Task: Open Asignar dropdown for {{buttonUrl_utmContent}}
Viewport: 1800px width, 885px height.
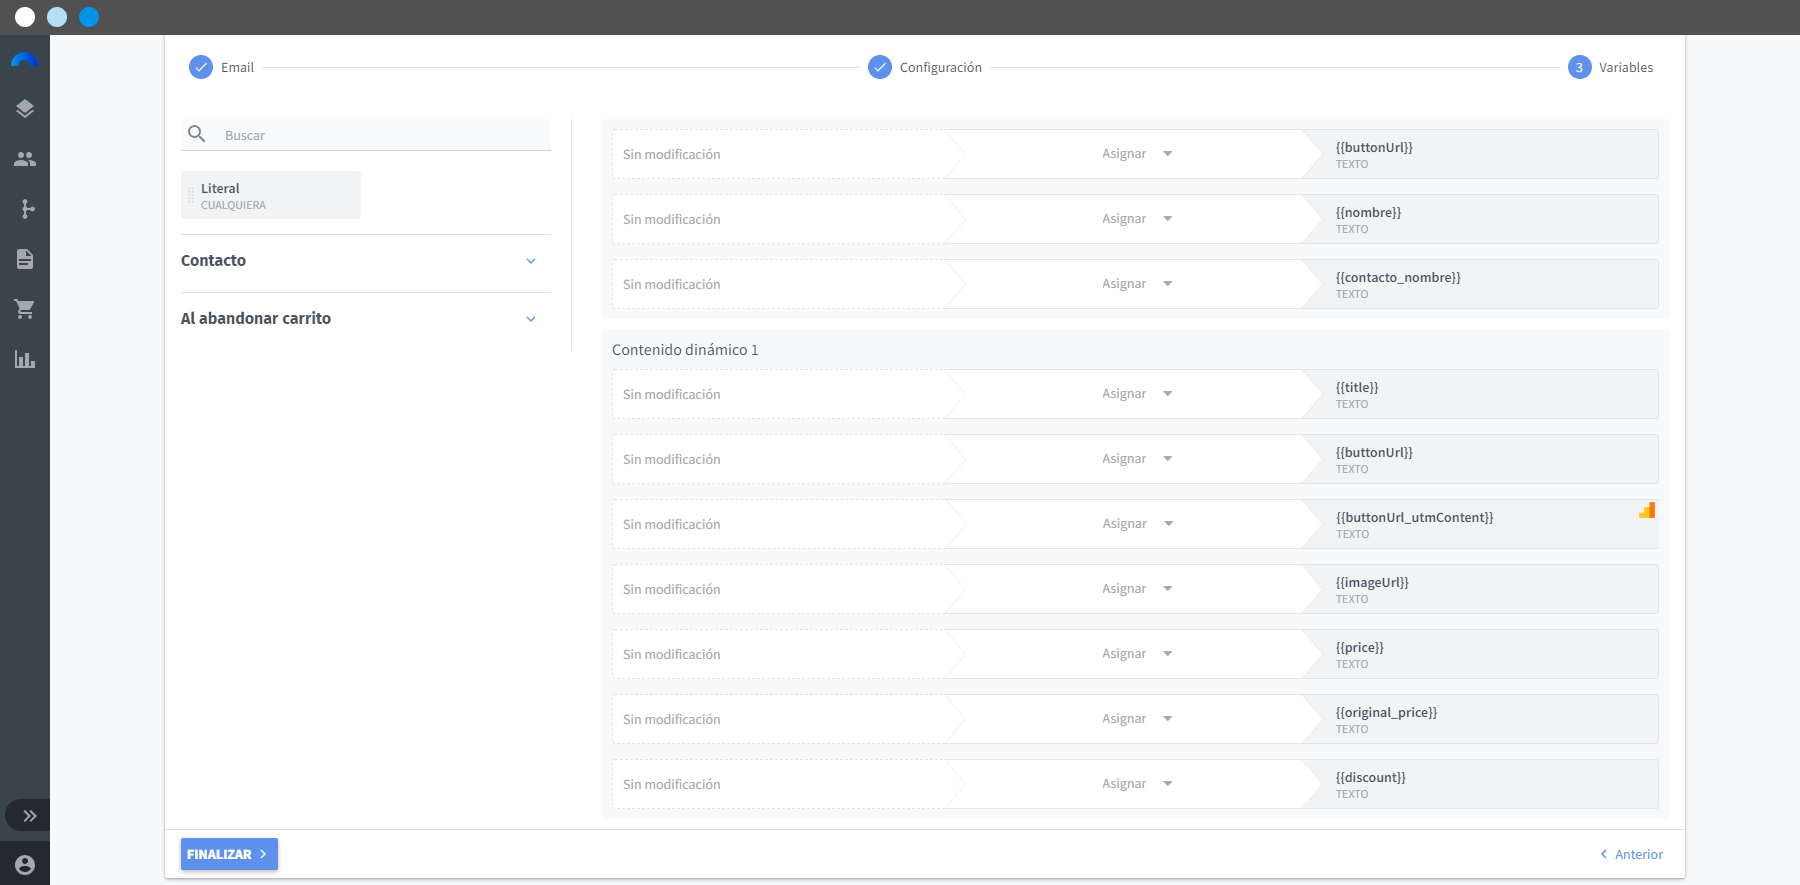Action: tap(1137, 524)
